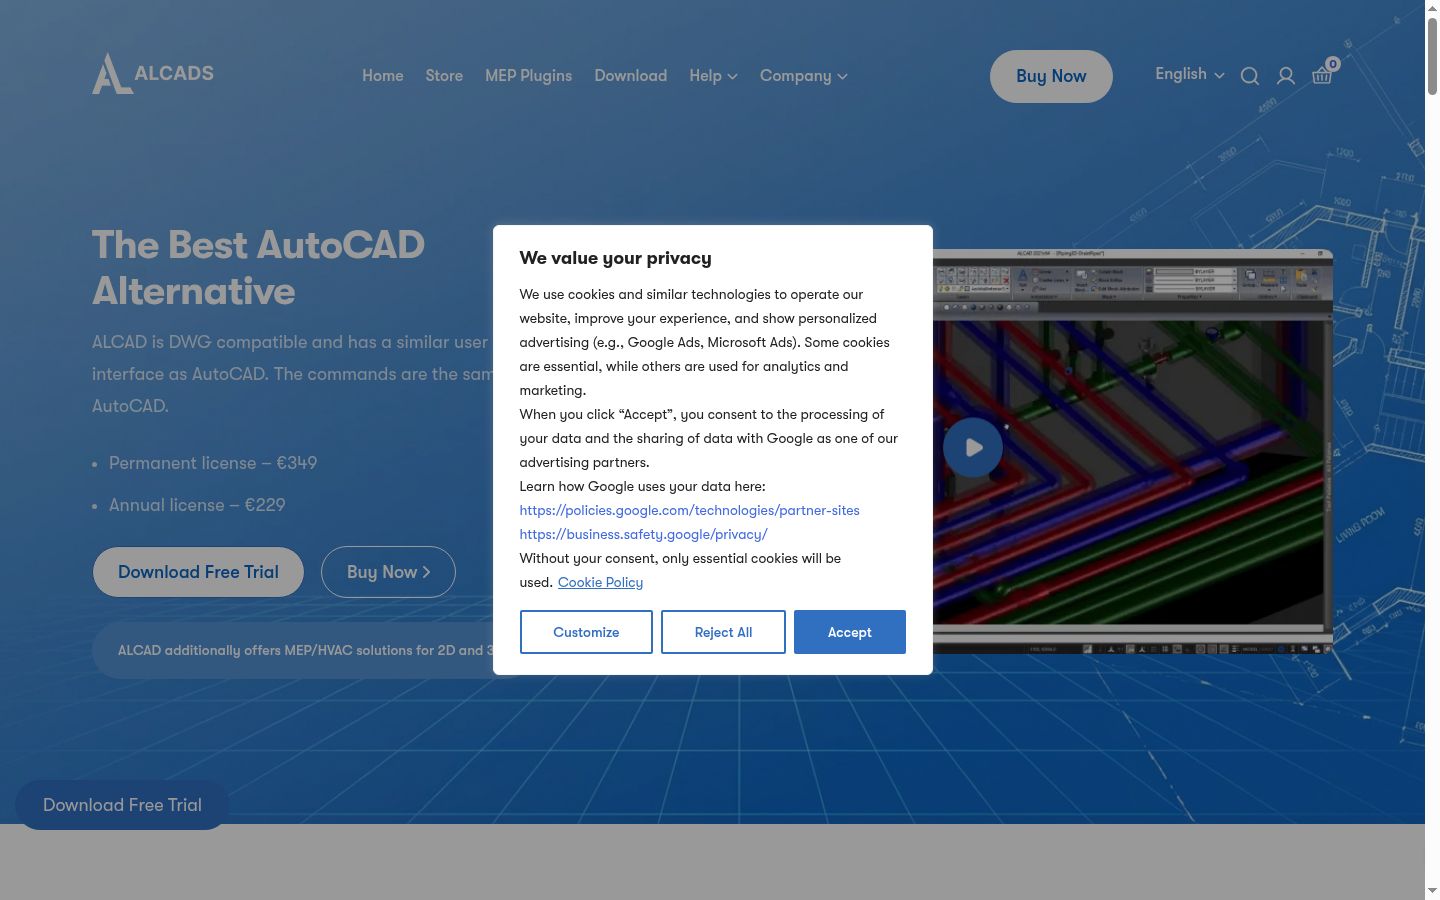The width and height of the screenshot is (1440, 900).
Task: Click the outlined Buy Now button
Action: coord(388,572)
